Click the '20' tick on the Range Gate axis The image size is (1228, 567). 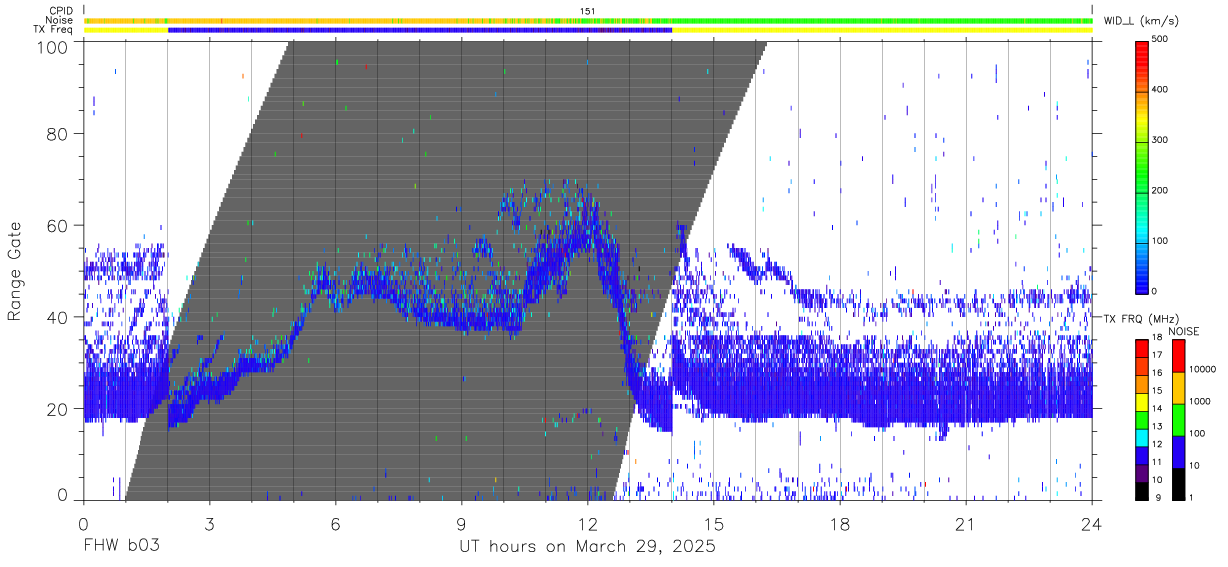[x=59, y=409]
